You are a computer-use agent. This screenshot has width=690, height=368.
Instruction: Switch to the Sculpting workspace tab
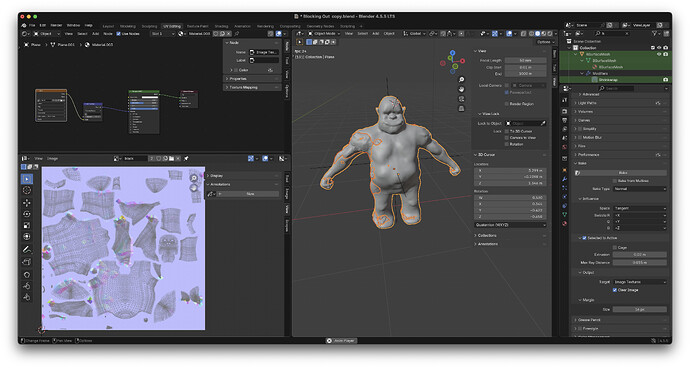pyautogui.click(x=149, y=26)
